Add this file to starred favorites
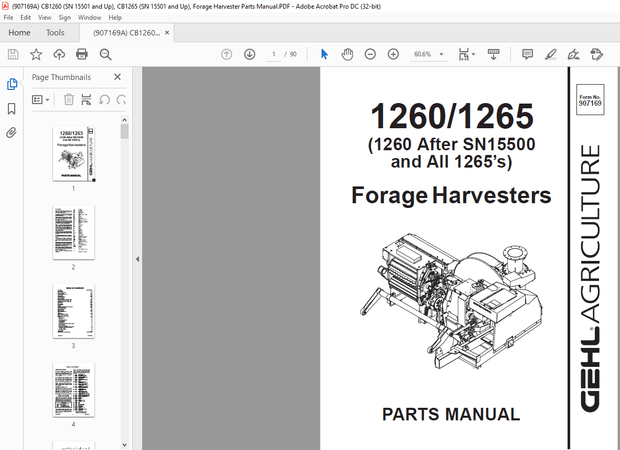Viewport: 620px width, 450px height. click(x=36, y=54)
